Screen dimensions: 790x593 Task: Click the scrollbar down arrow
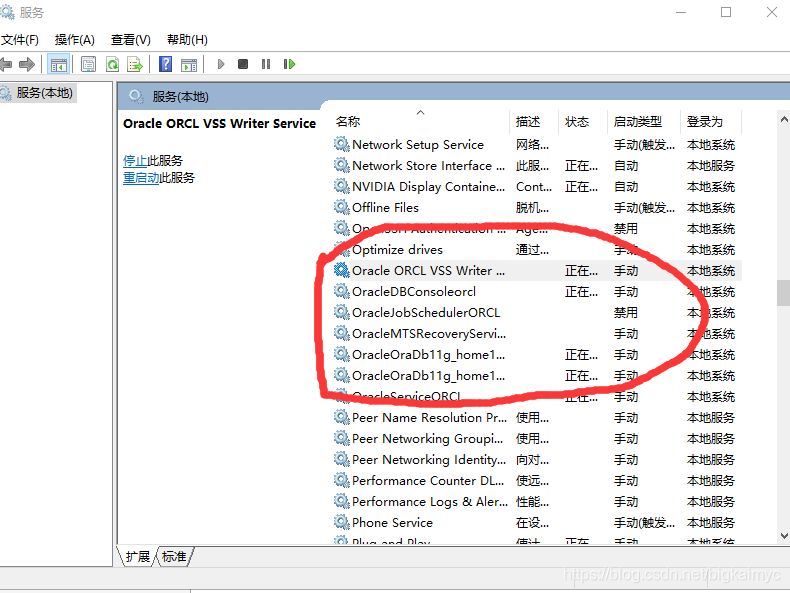point(784,536)
